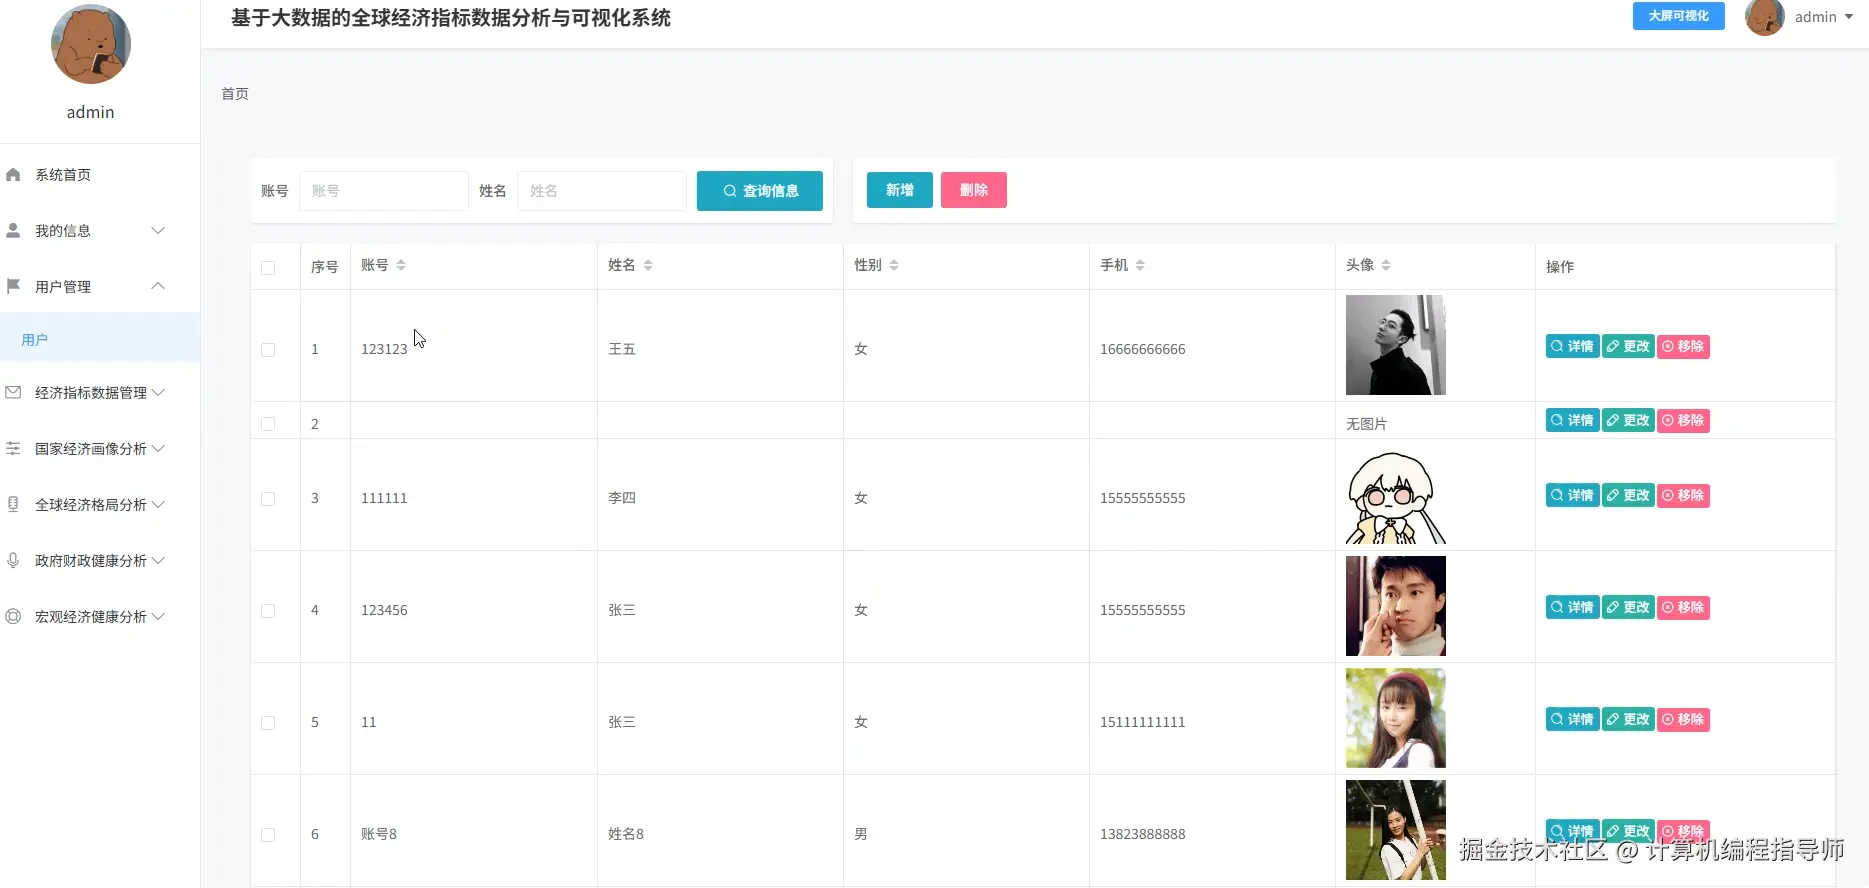This screenshot has width=1869, height=888.
Task: Sort the table by 账号 column arrows
Action: click(401, 265)
